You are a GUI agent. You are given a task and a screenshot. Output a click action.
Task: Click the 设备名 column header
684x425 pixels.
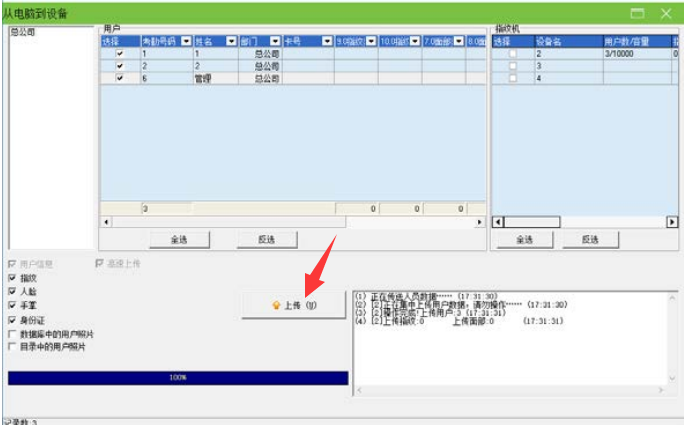pyautogui.click(x=569, y=41)
